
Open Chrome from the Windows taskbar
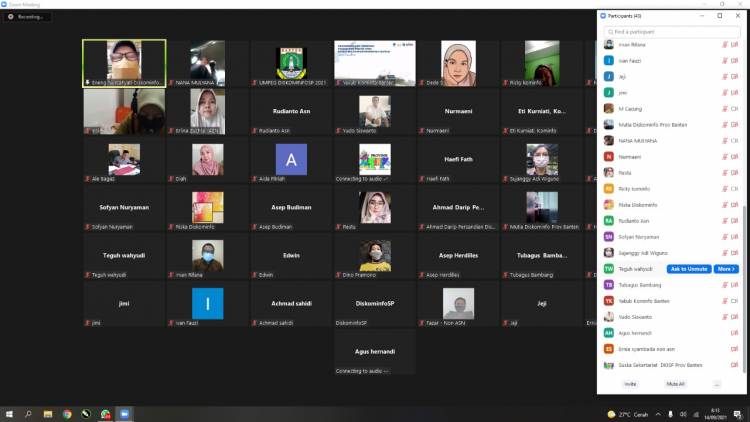coord(66,413)
